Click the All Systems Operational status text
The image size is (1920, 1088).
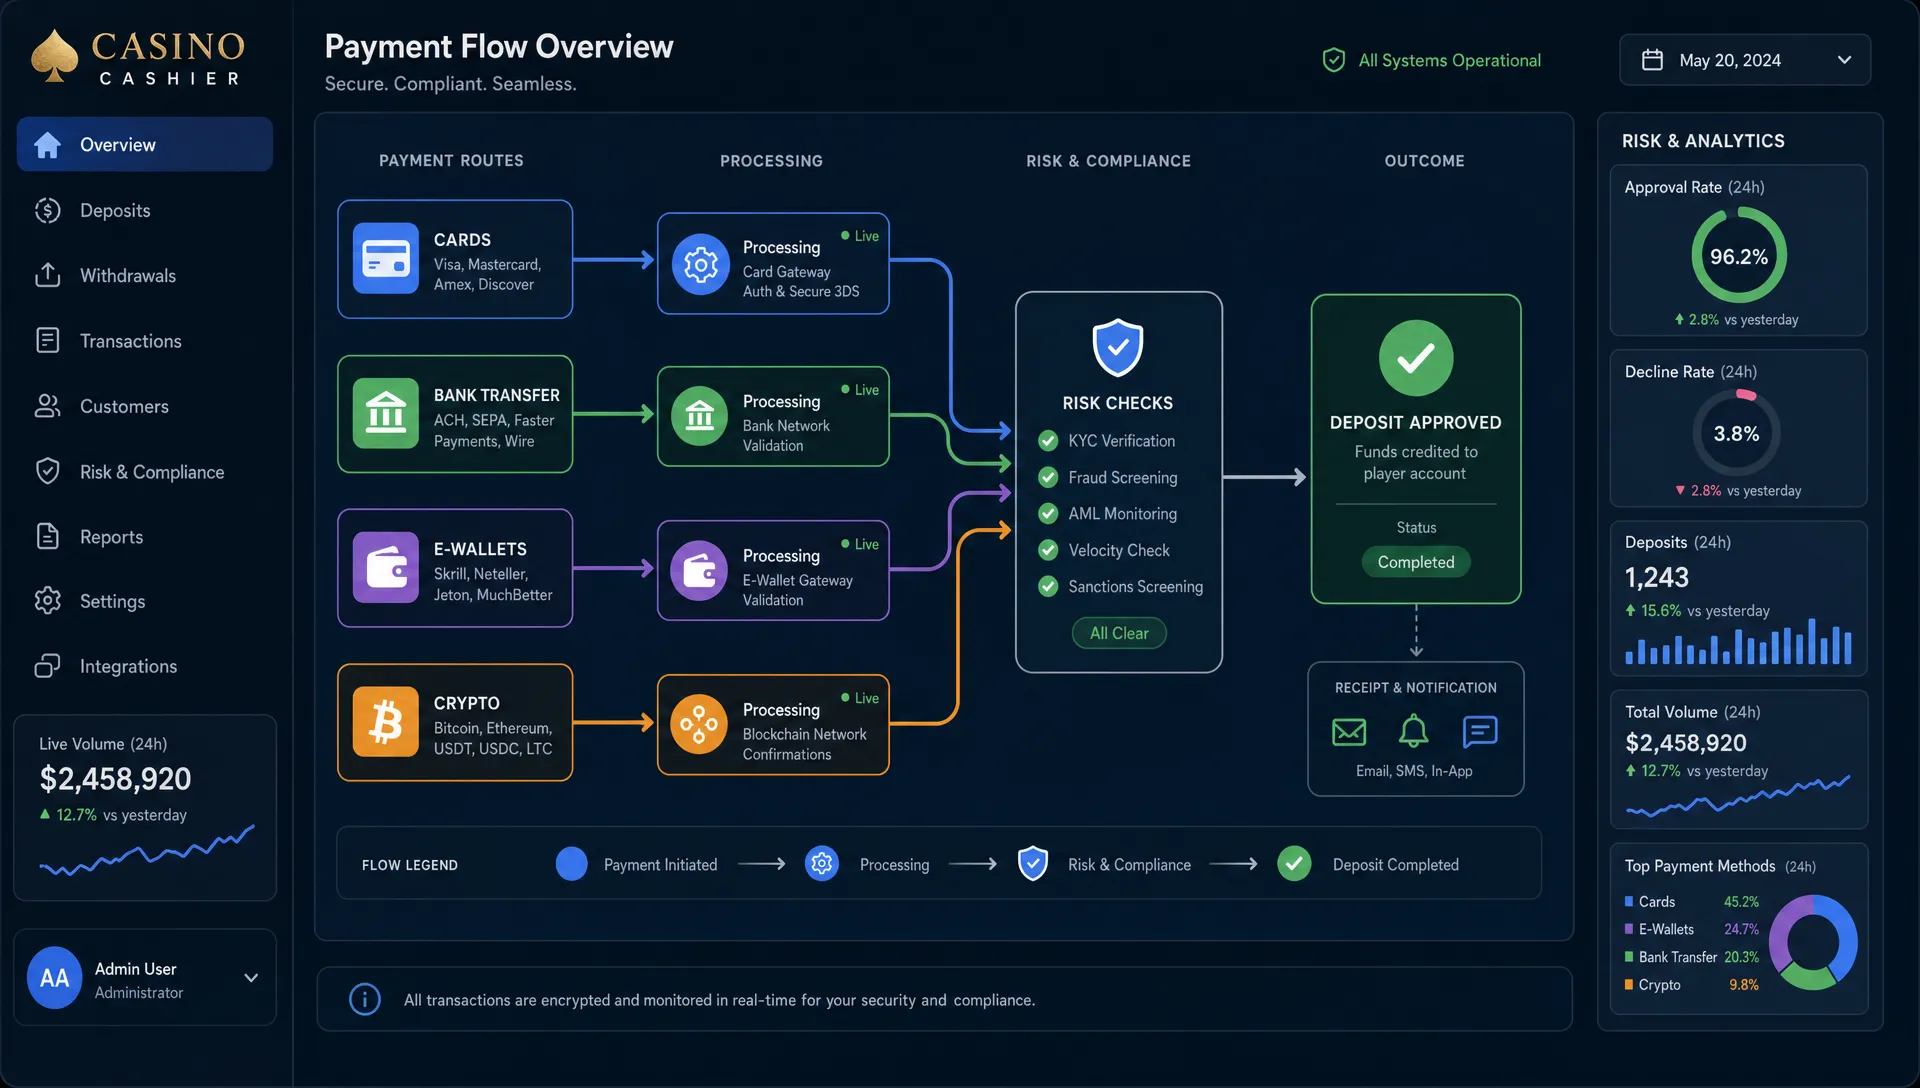tap(1449, 60)
